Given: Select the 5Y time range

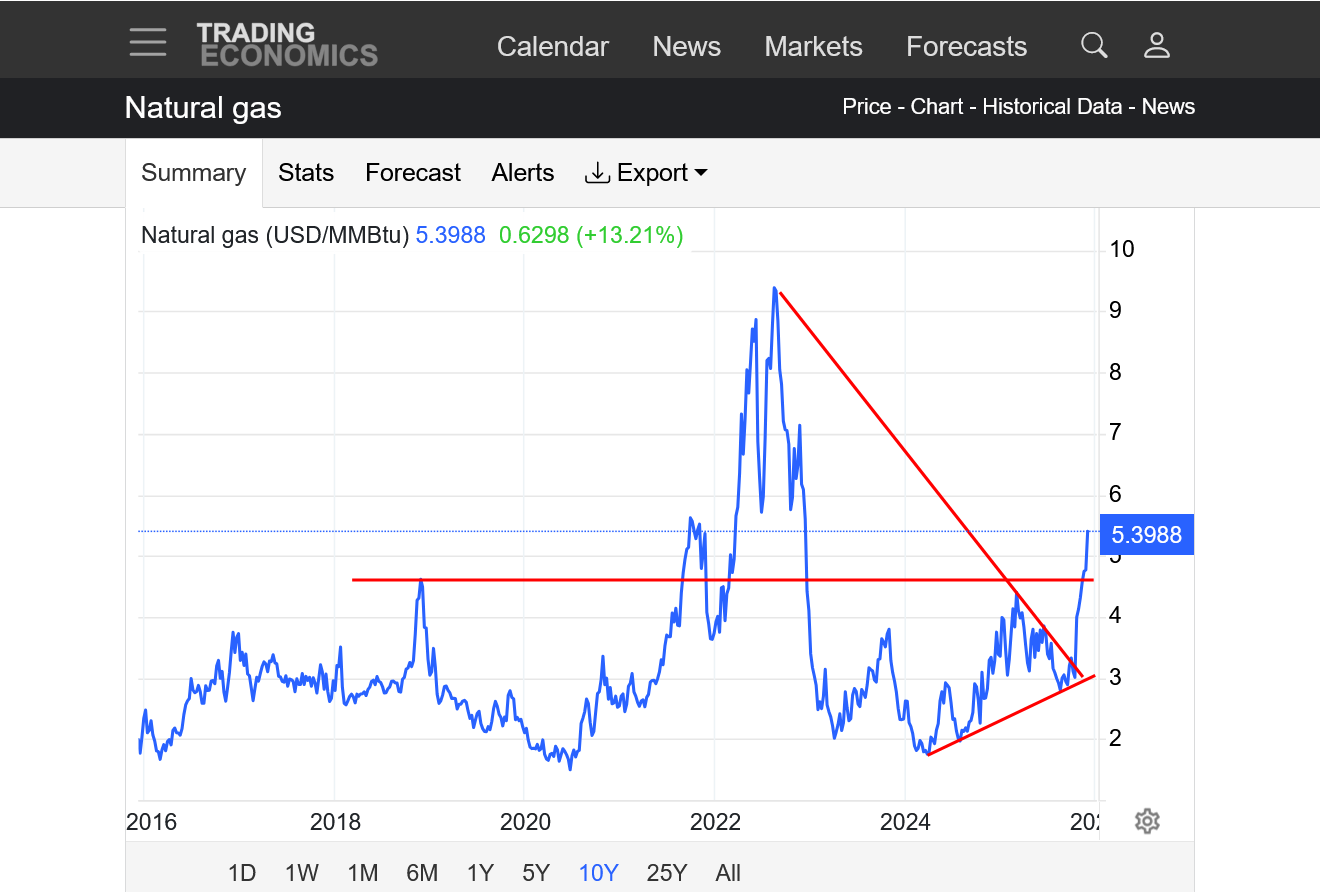Looking at the screenshot, I should (x=536, y=873).
